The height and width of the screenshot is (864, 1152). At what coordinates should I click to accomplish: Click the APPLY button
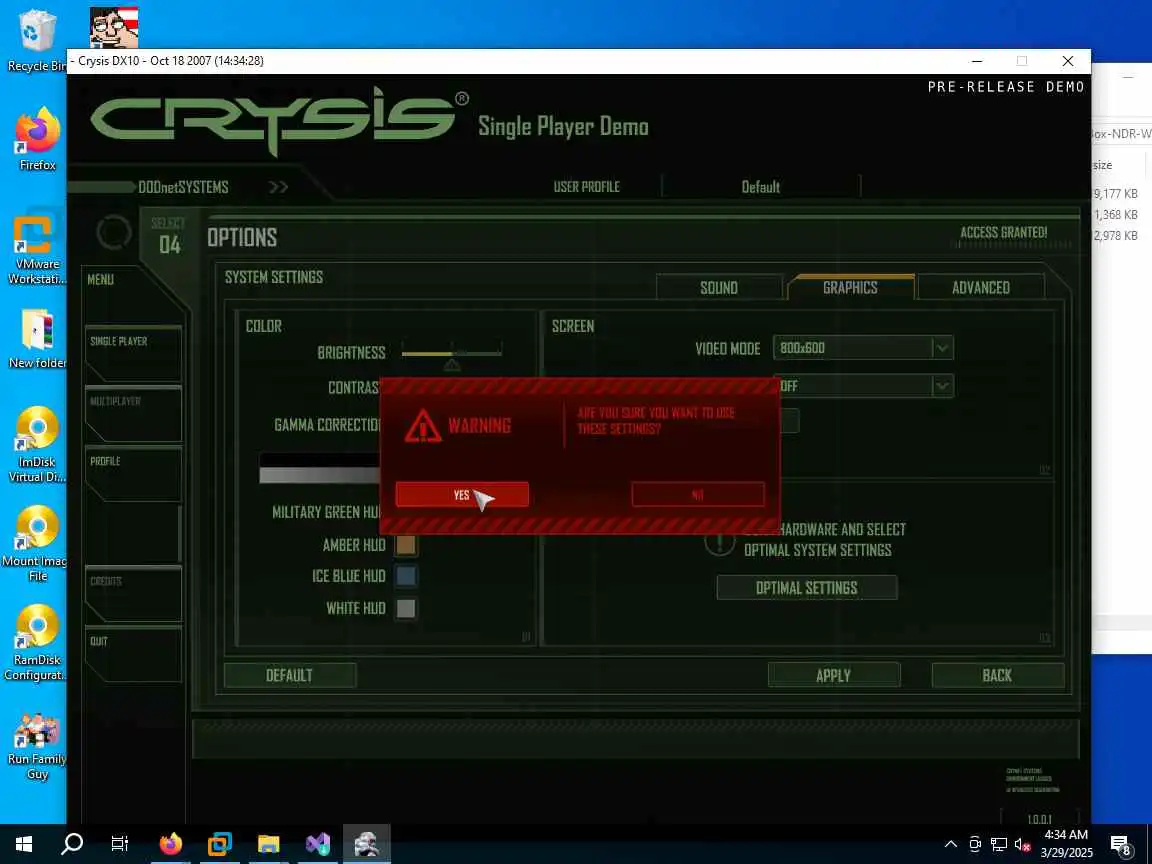(834, 675)
